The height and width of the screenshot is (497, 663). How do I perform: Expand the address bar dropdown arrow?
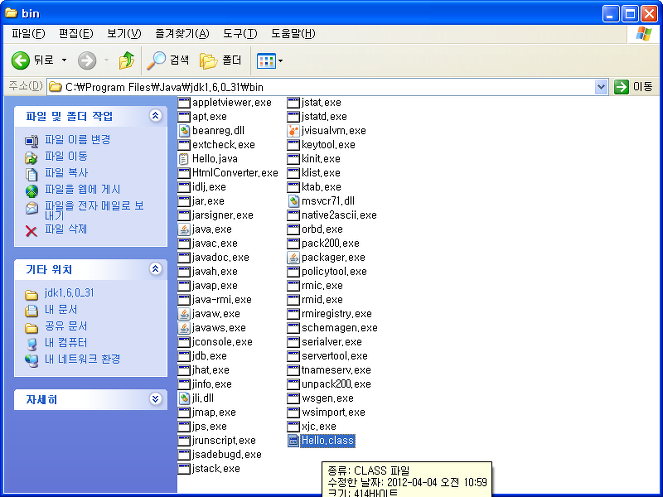click(x=601, y=87)
